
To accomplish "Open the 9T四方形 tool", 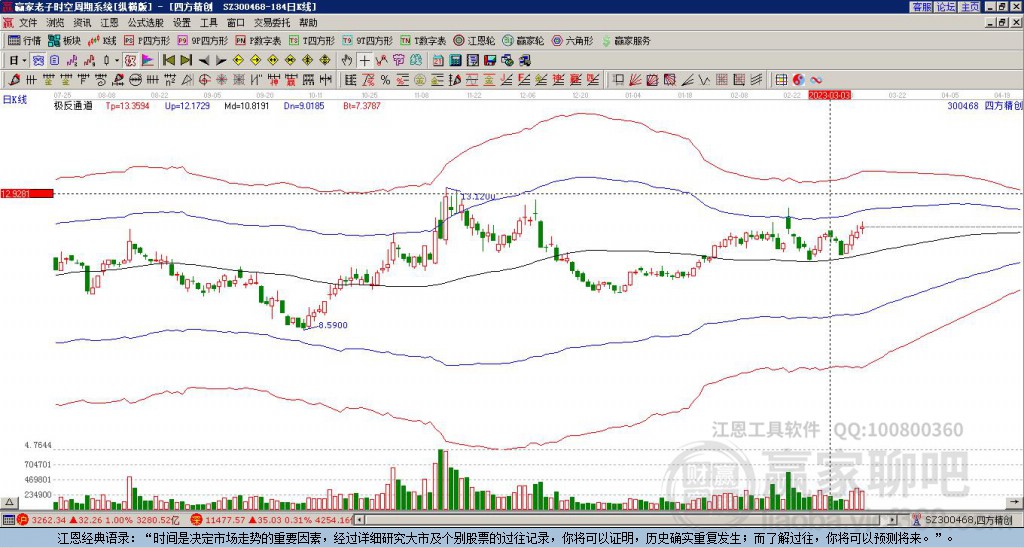I will point(367,40).
